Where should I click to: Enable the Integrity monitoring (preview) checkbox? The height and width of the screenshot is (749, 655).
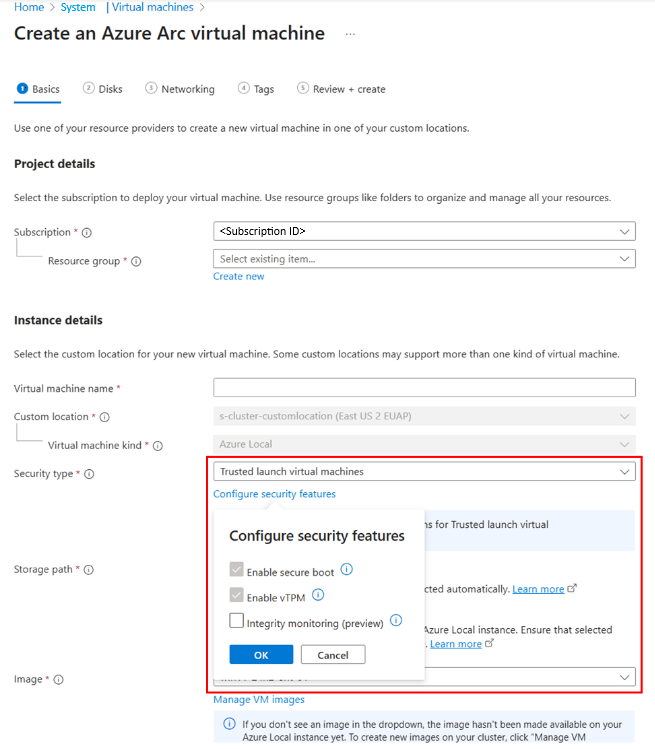point(237,622)
